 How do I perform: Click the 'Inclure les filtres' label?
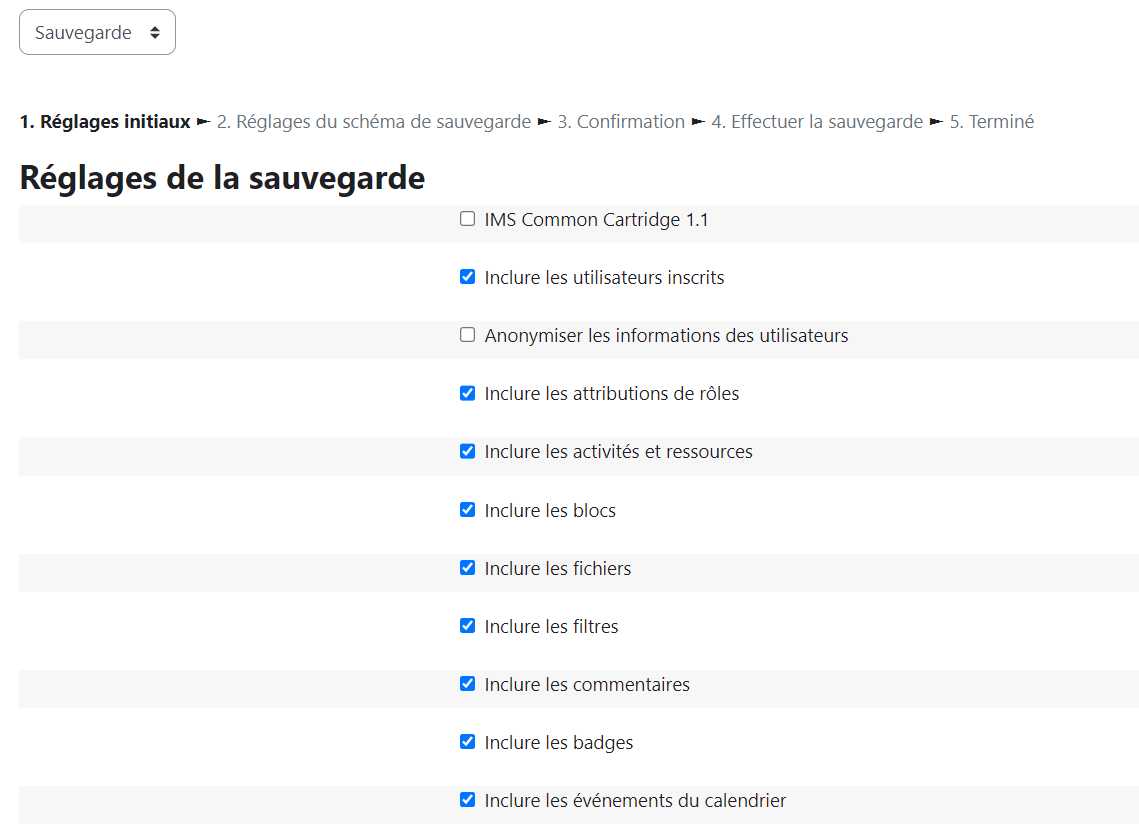[x=551, y=627]
